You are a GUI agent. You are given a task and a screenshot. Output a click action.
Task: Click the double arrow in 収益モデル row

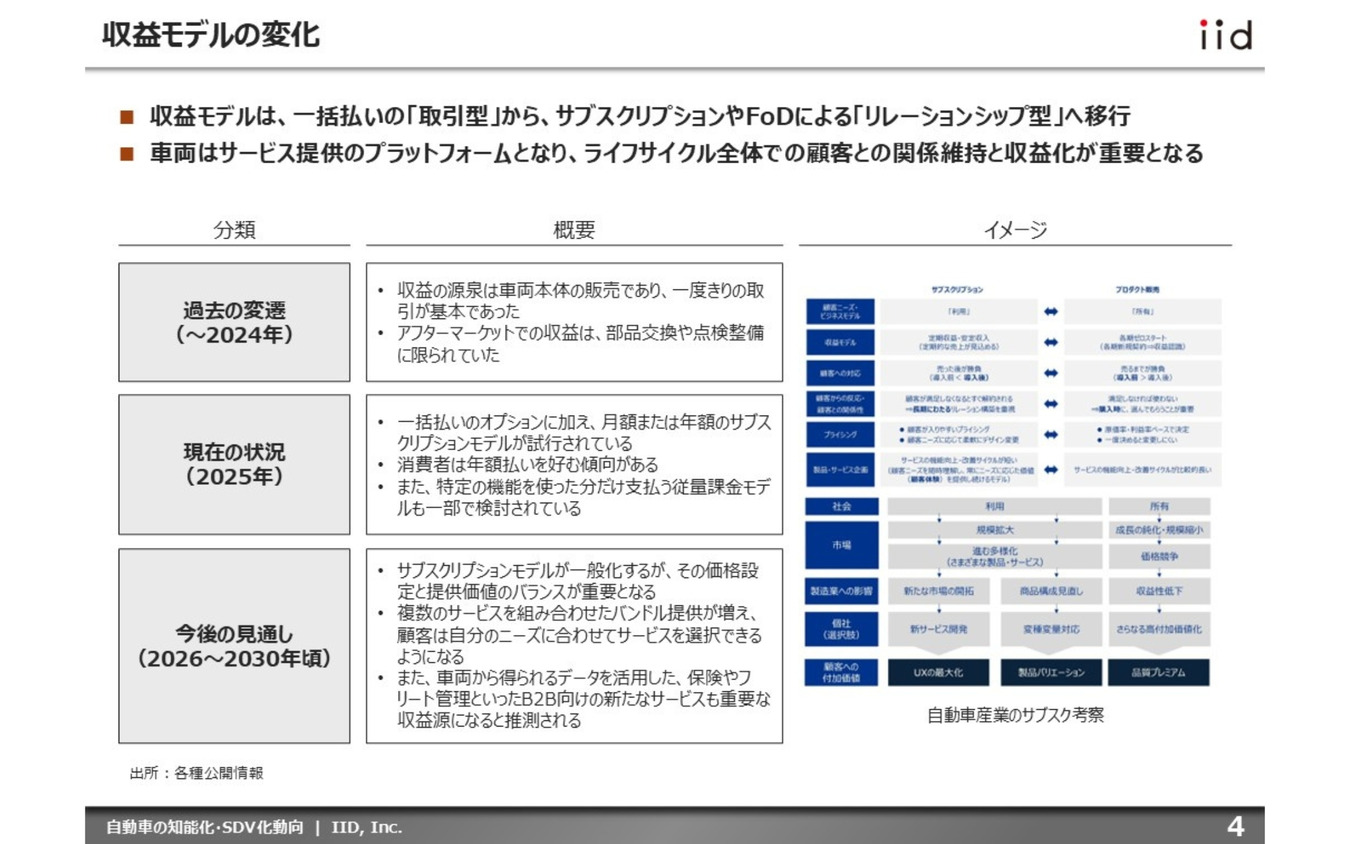tap(1050, 342)
